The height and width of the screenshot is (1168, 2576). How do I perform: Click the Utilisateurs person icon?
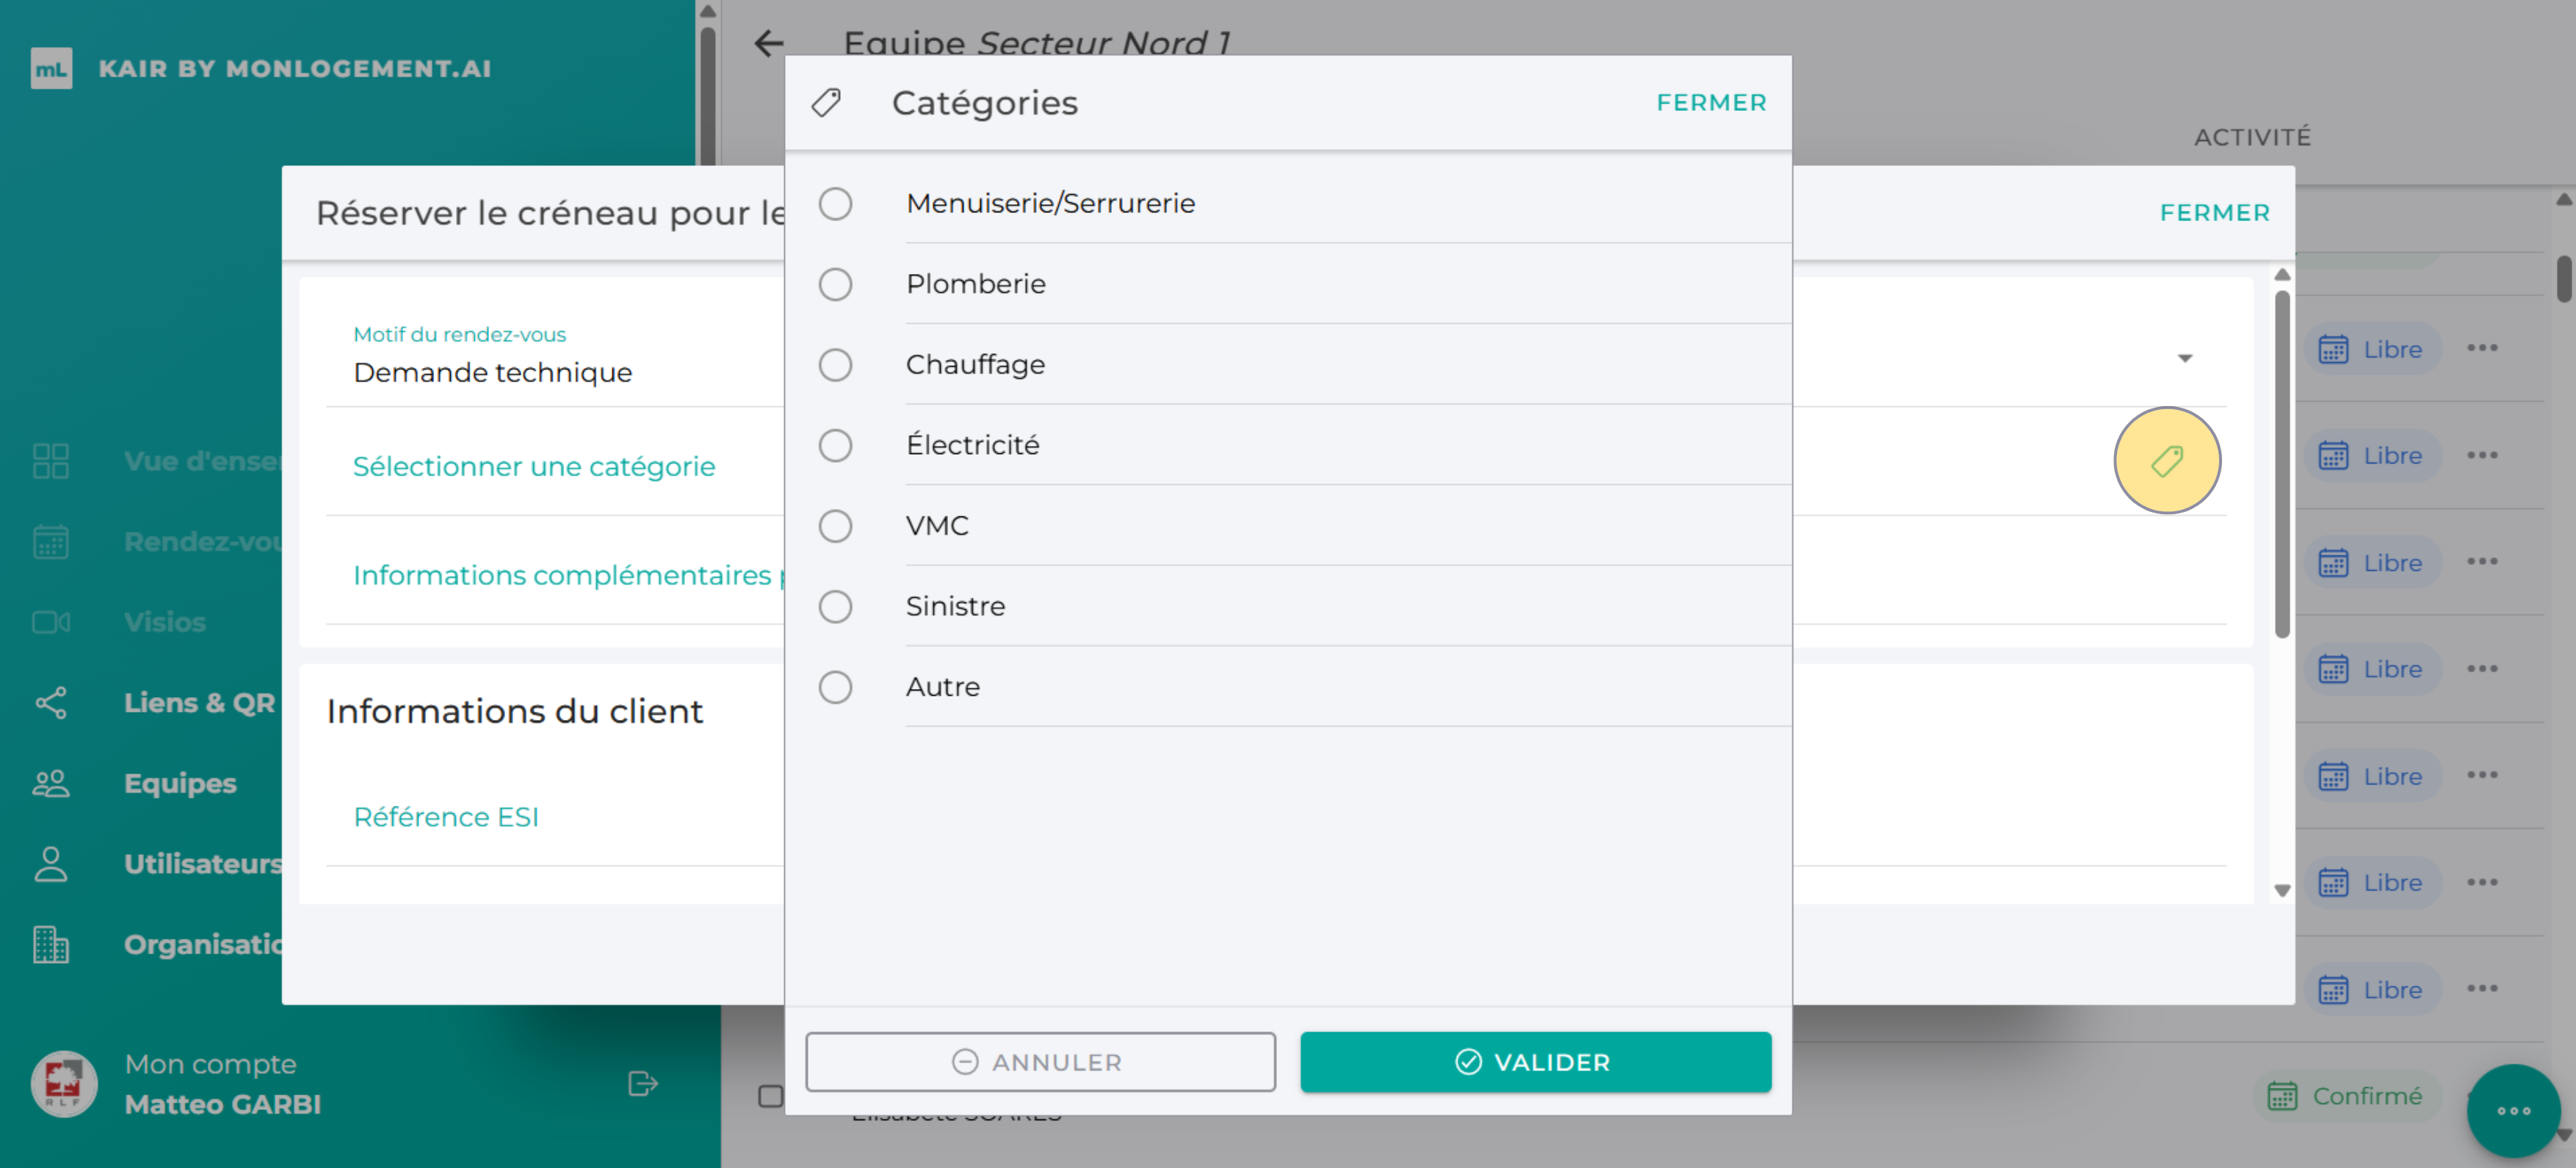tap(51, 864)
